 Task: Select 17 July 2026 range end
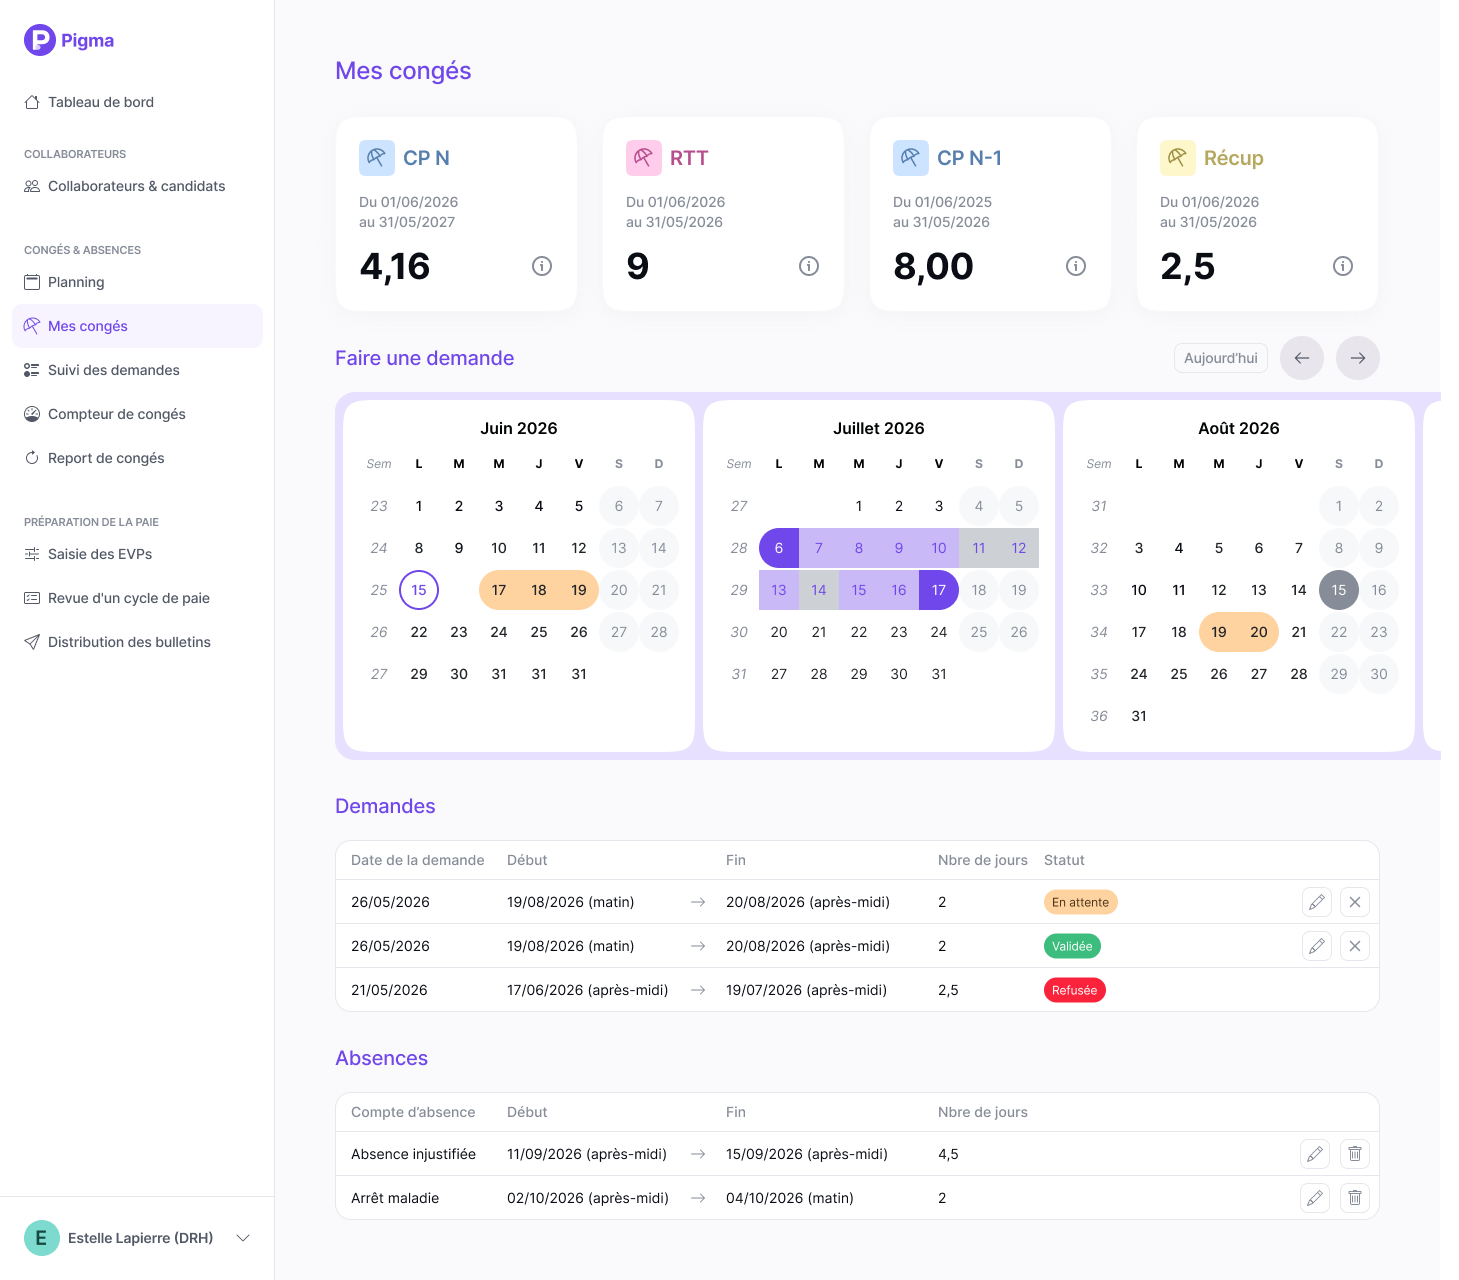939,590
